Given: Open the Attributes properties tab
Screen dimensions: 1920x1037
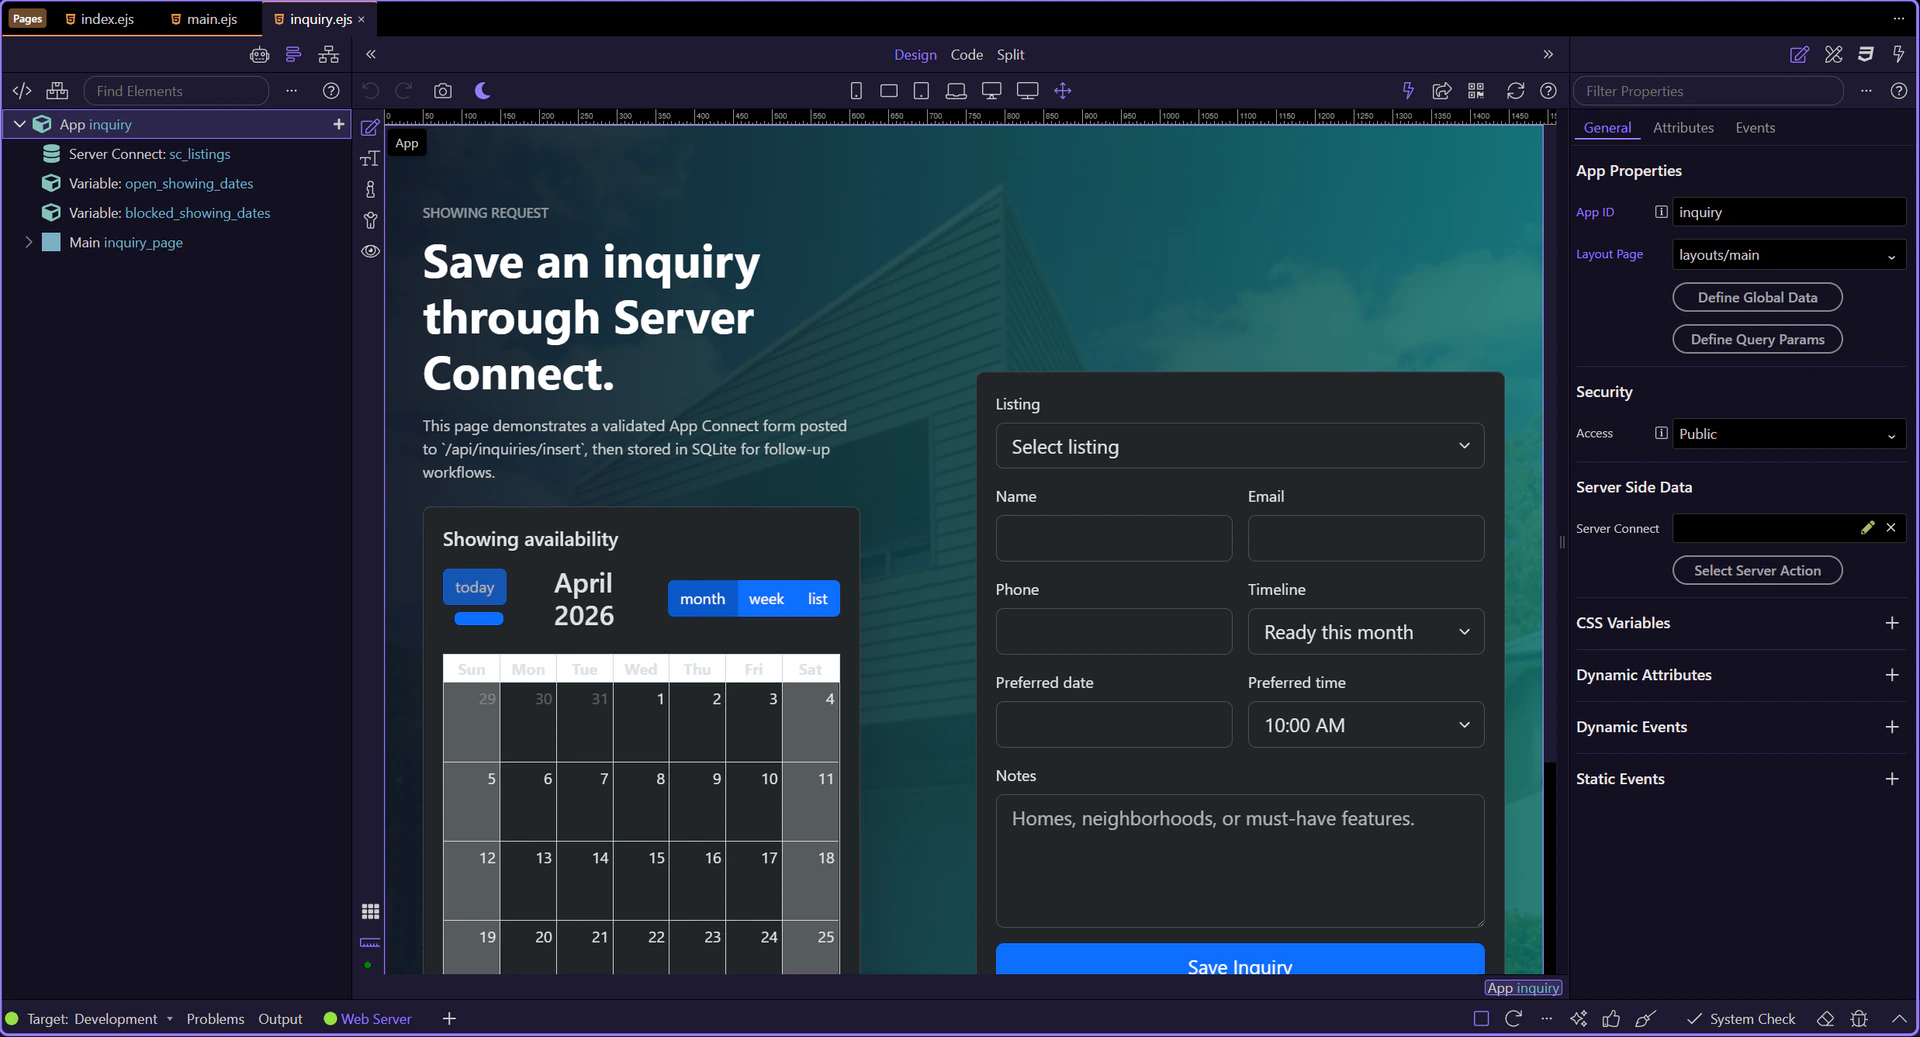Looking at the screenshot, I should (x=1683, y=128).
